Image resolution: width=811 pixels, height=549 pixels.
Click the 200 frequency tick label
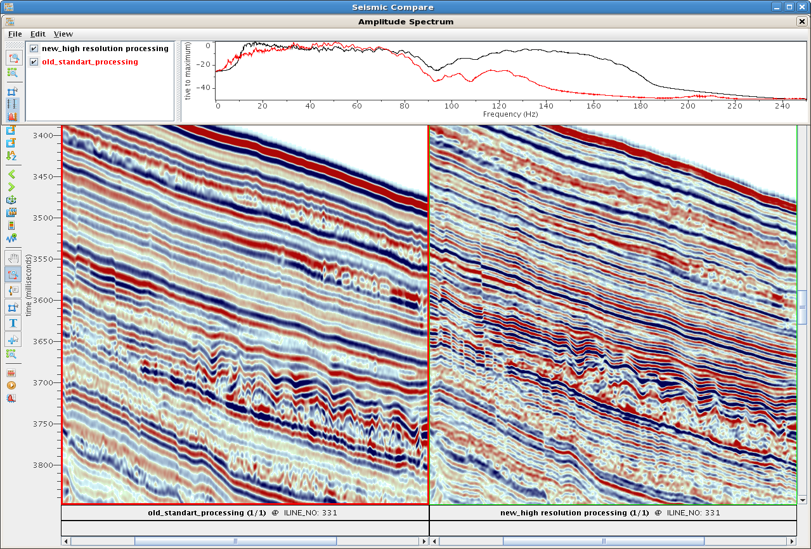coord(688,106)
